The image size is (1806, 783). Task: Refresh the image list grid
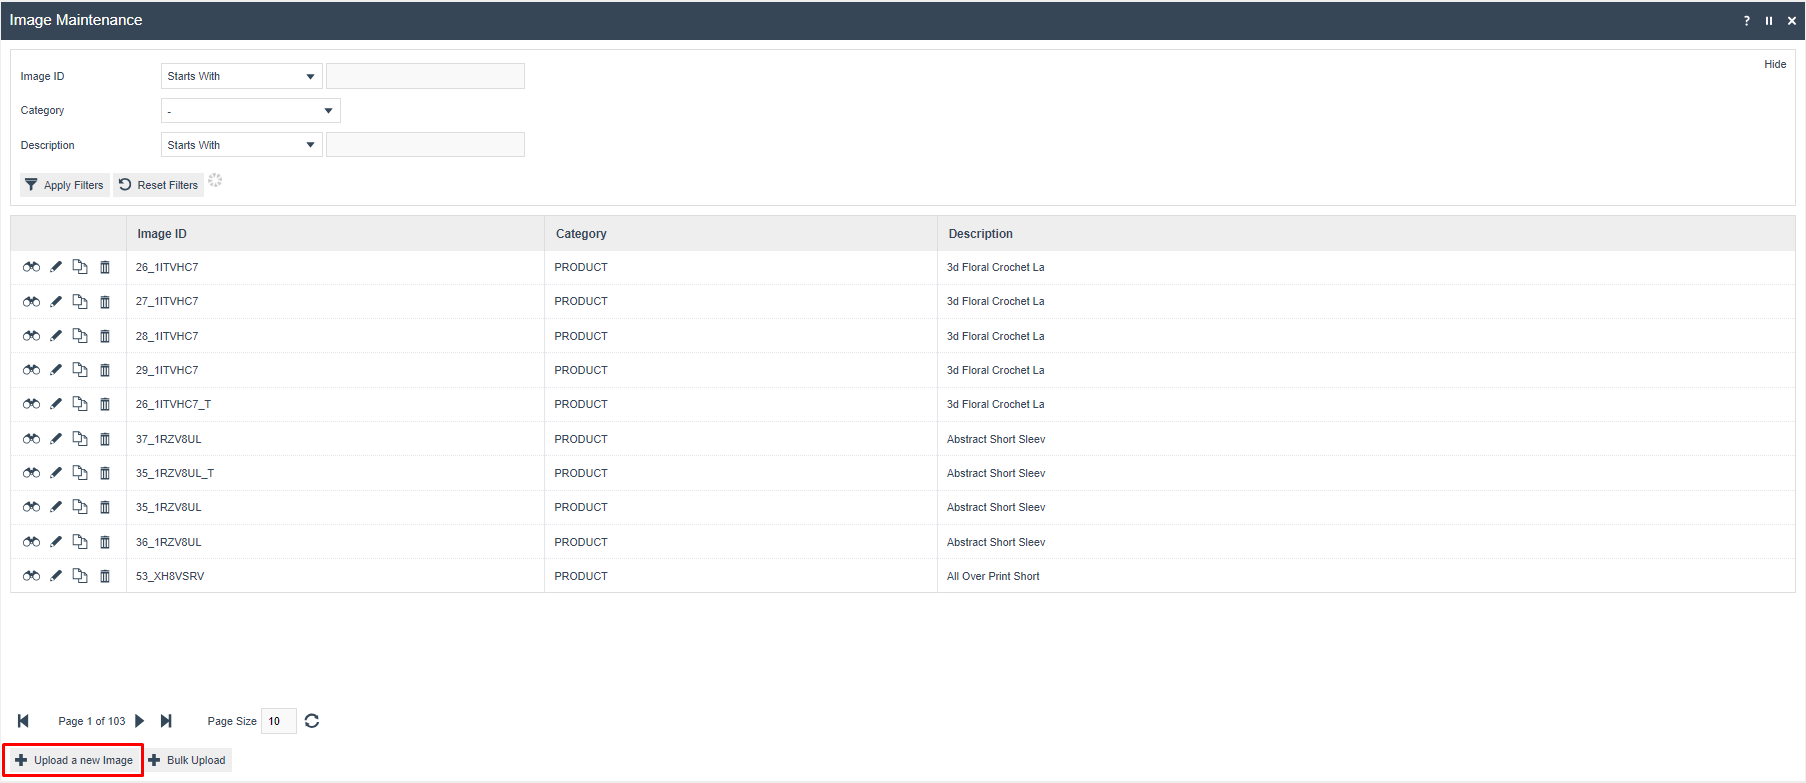coord(312,721)
